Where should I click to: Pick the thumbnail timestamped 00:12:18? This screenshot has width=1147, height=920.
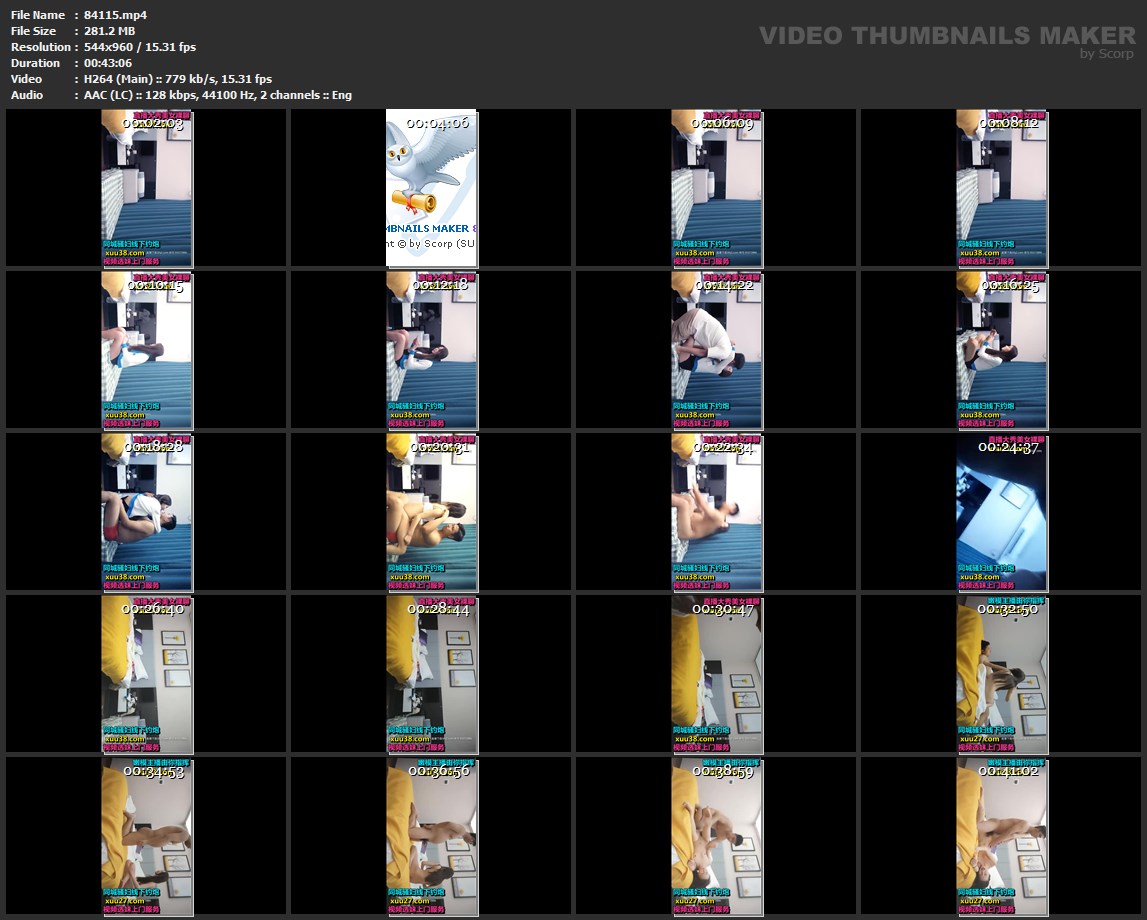click(x=431, y=350)
